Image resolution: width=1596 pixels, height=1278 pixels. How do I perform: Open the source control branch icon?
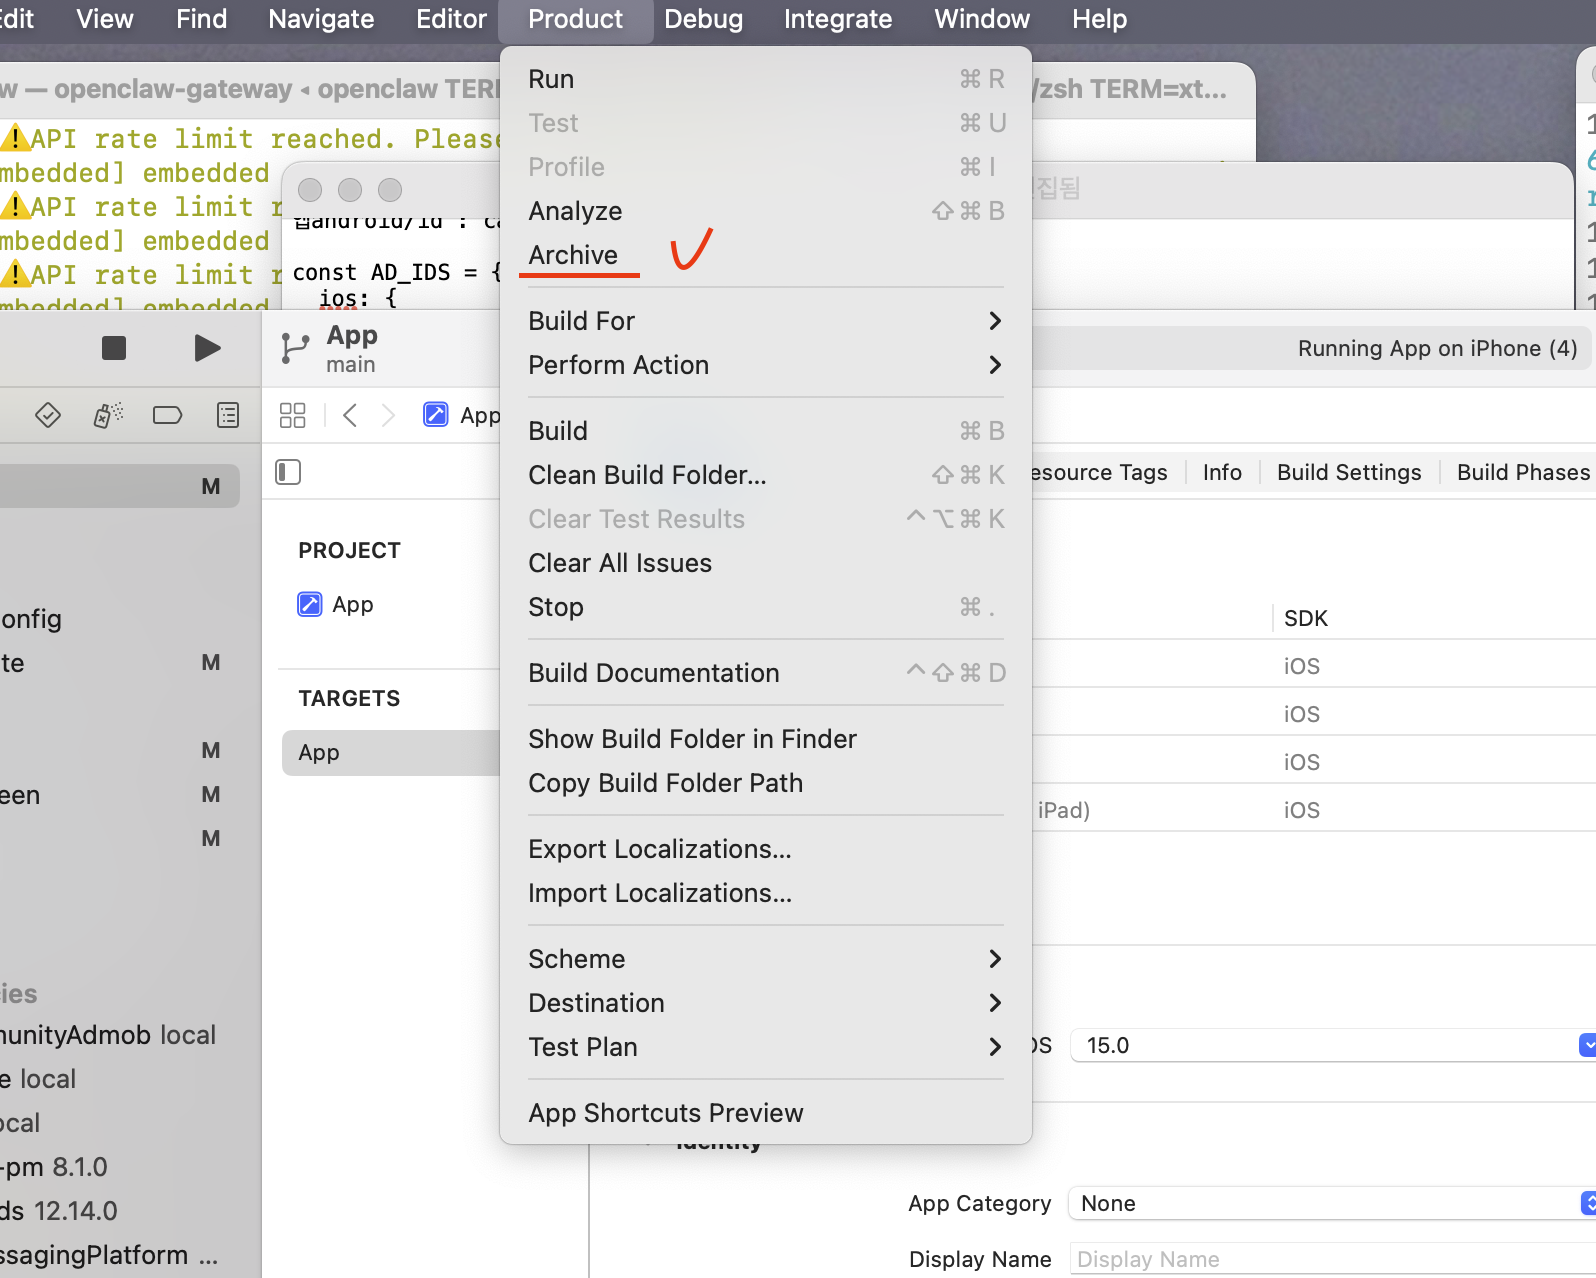pyautogui.click(x=295, y=349)
